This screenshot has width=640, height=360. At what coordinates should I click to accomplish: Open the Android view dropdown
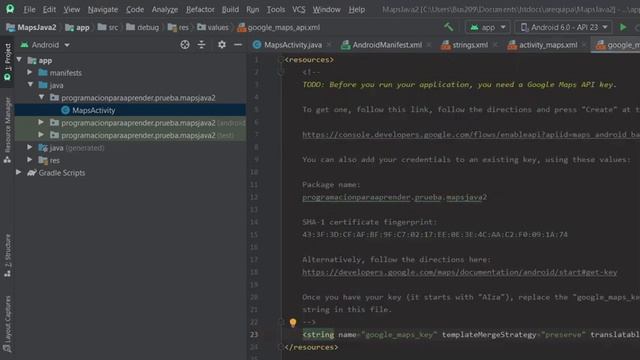pos(45,45)
